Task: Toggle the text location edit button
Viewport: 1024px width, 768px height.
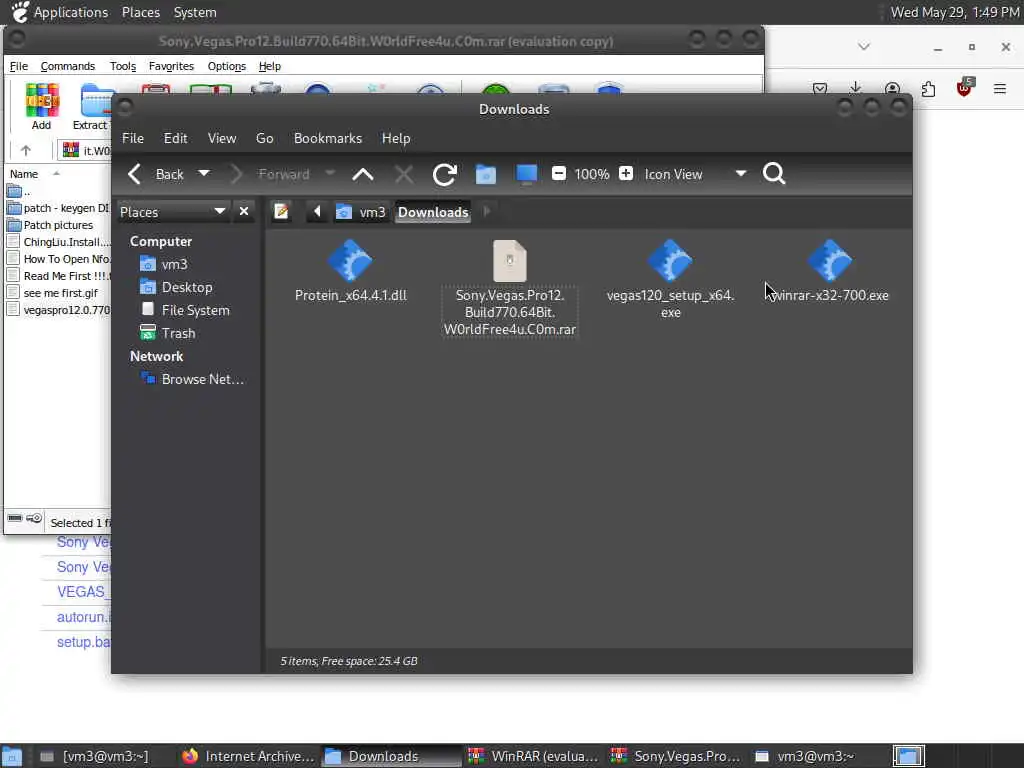Action: 281,212
